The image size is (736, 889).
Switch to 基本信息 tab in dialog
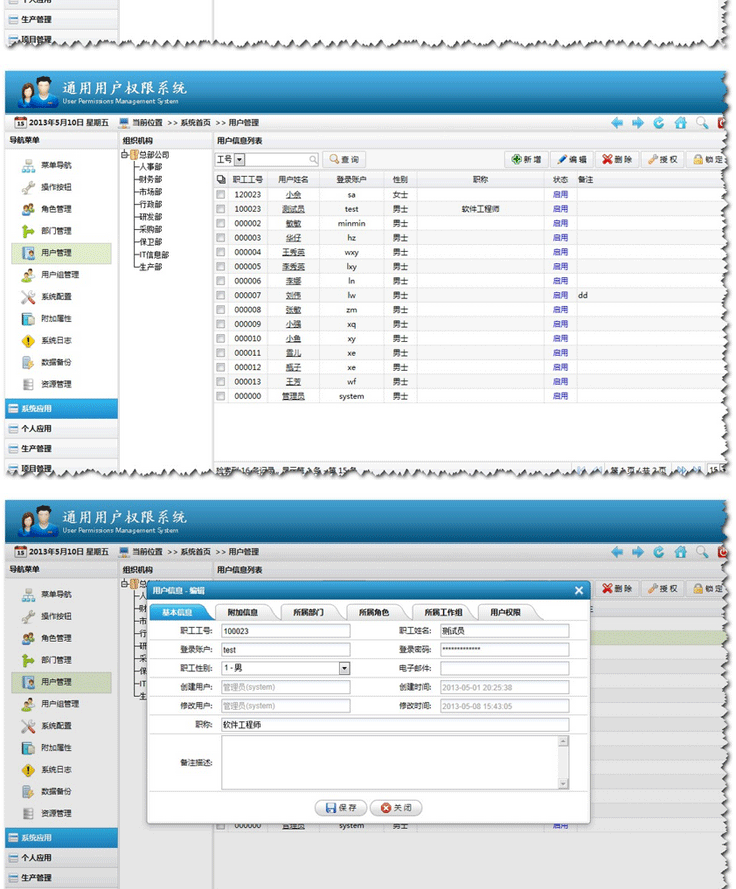(177, 612)
